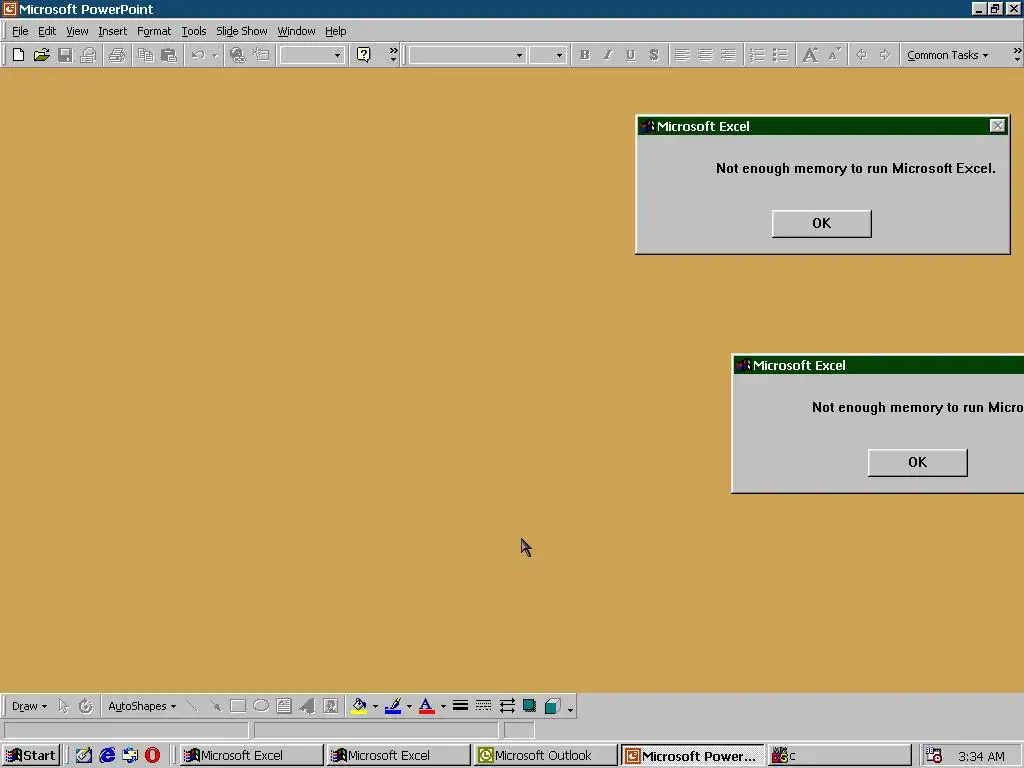Open the Windows Start button

[x=31, y=756]
